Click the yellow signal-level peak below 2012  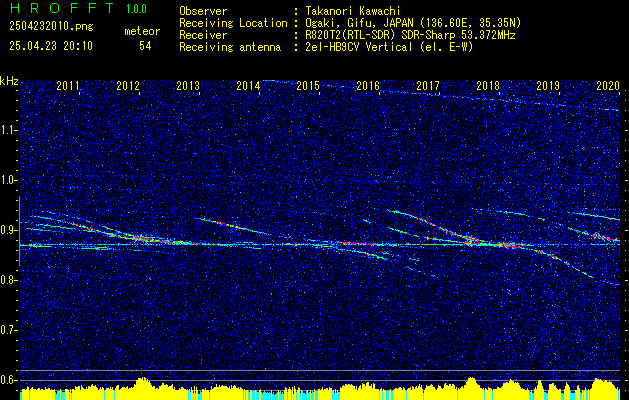tap(142, 382)
